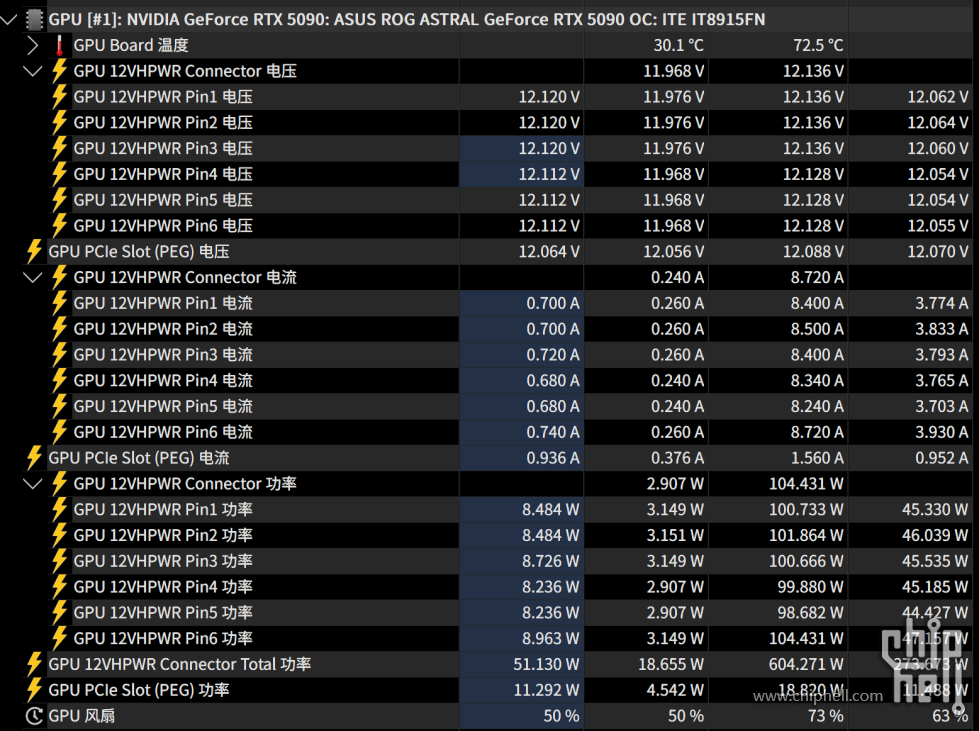
Task: Click lightning icon of 12VHPWR Connector 电流
Action: [59, 277]
